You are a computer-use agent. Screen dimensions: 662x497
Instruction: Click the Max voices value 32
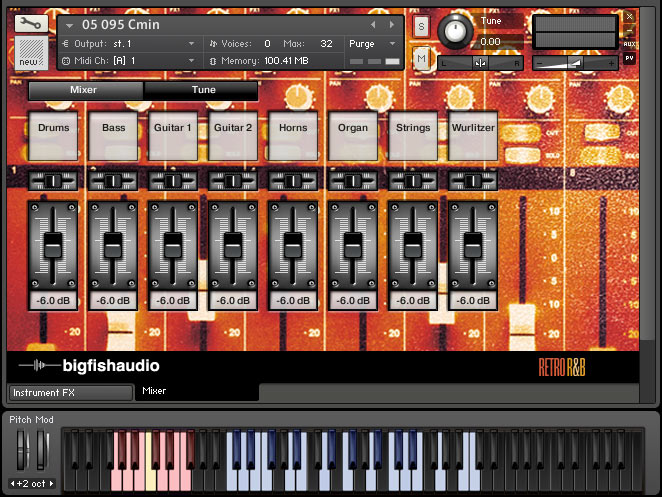[x=326, y=43]
